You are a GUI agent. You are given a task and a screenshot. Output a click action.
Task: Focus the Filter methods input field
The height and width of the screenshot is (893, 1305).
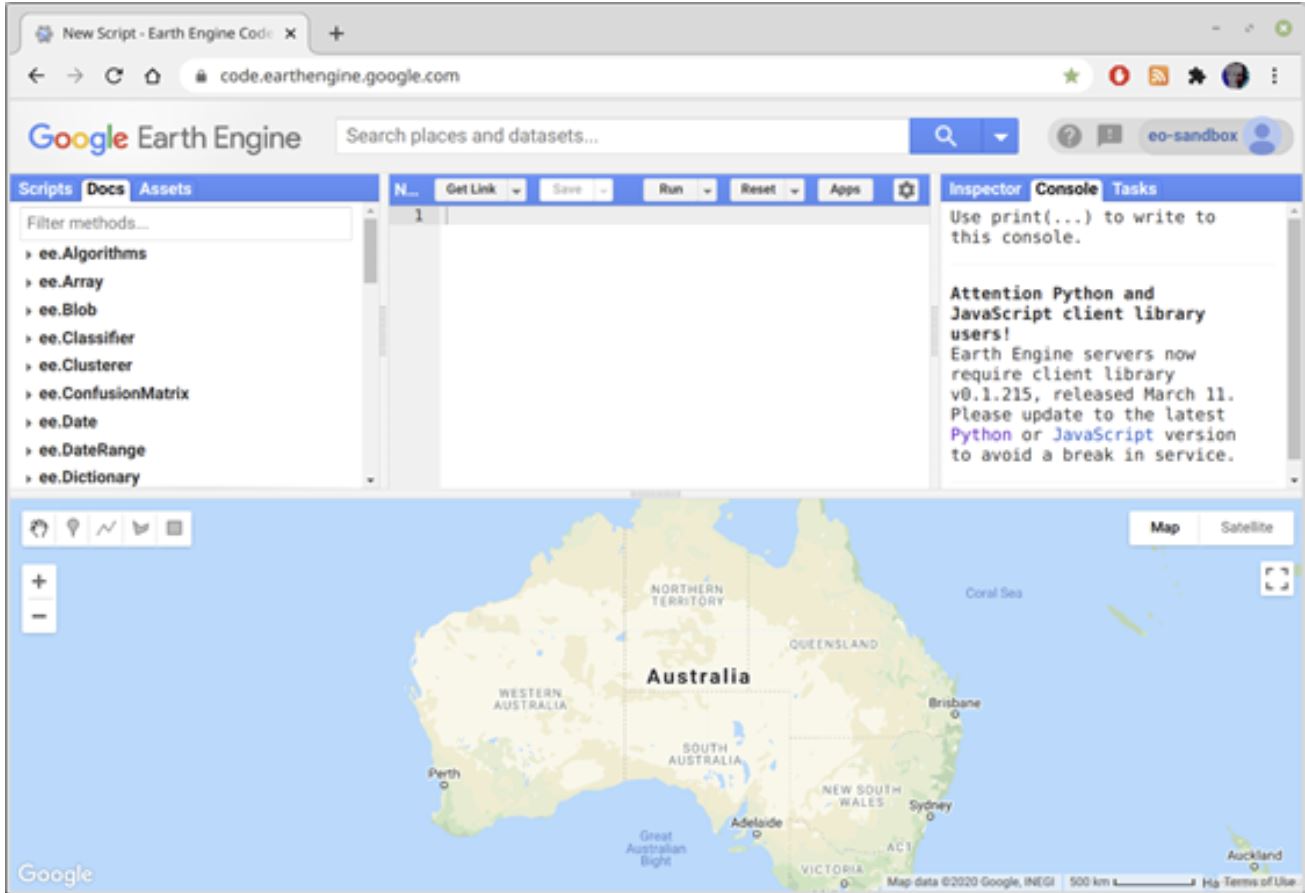[x=186, y=223]
